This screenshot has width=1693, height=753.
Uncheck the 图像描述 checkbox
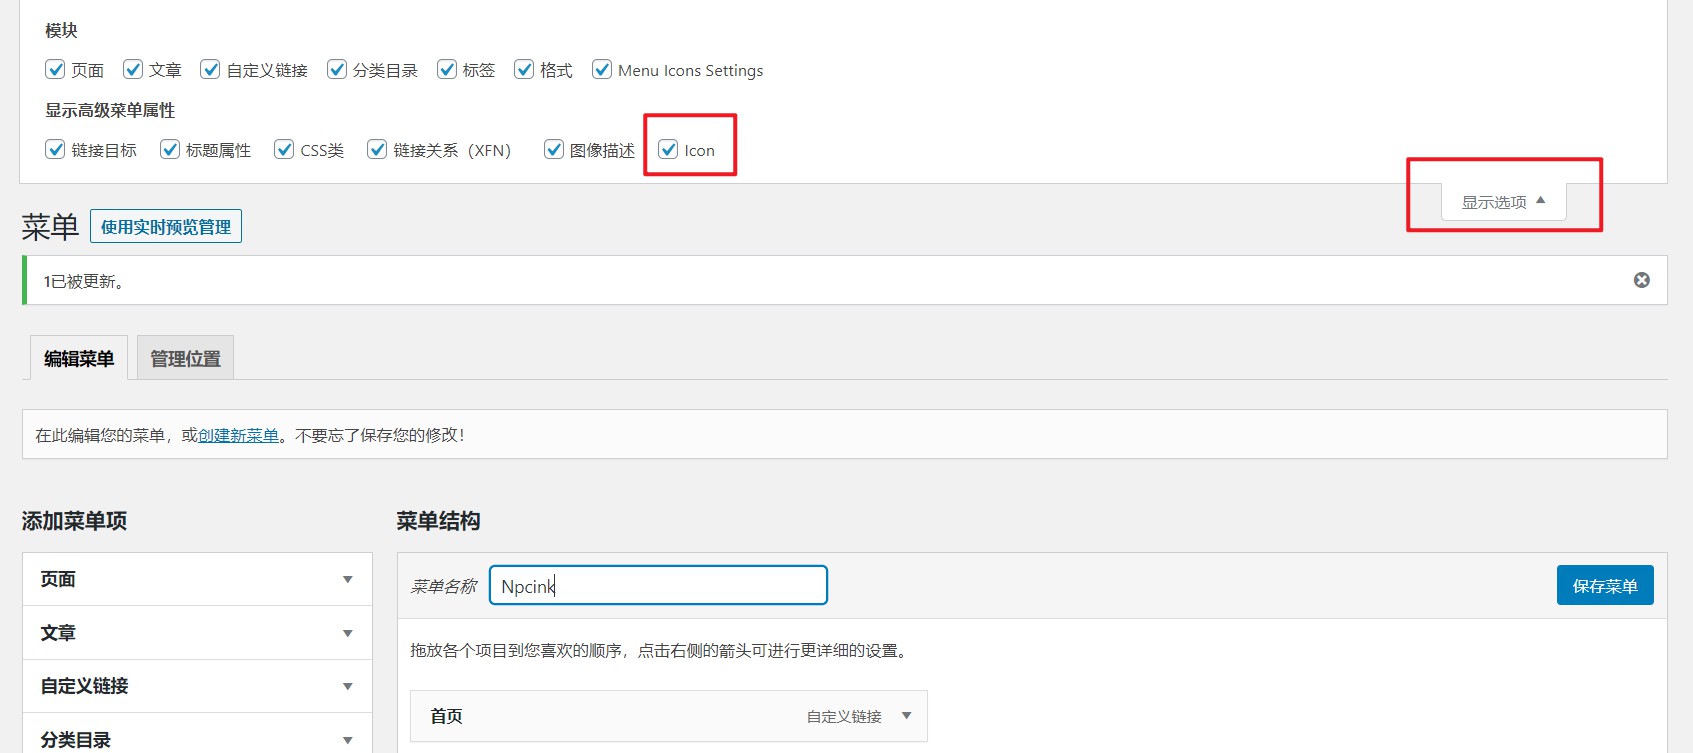553,150
